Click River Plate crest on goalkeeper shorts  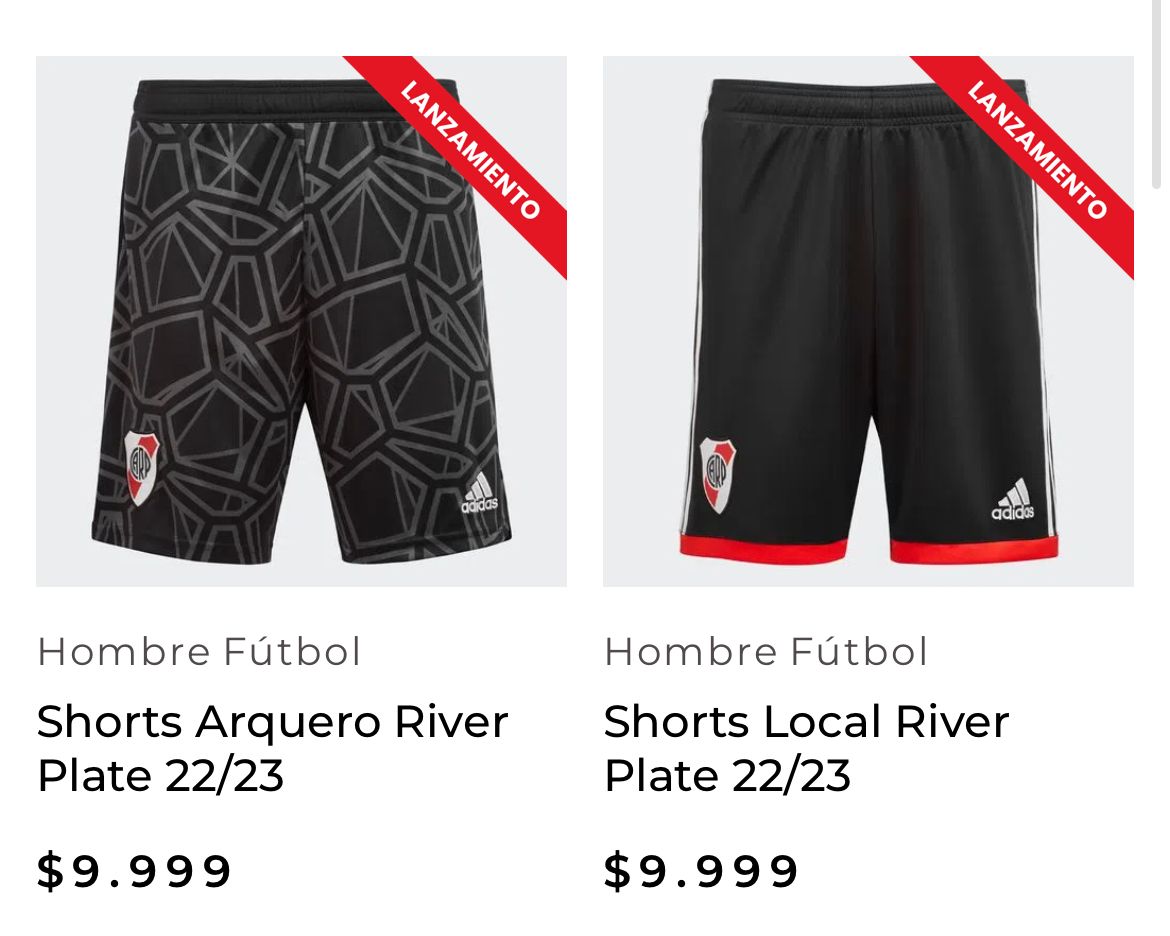(x=142, y=467)
